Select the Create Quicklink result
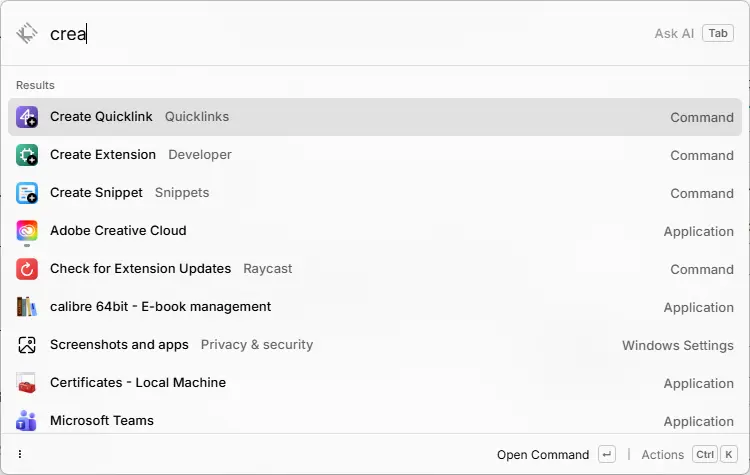This screenshot has height=475, width=750. pyautogui.click(x=375, y=117)
